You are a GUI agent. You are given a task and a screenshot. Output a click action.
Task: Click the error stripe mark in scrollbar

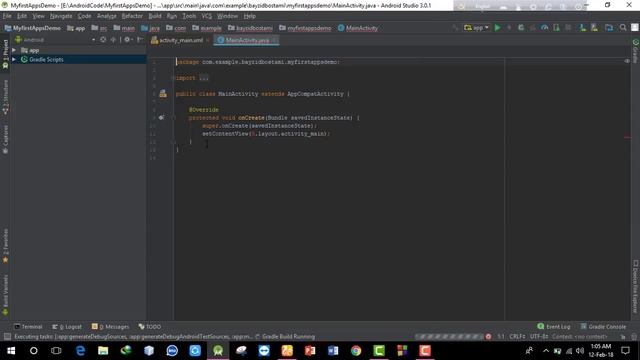627,137
